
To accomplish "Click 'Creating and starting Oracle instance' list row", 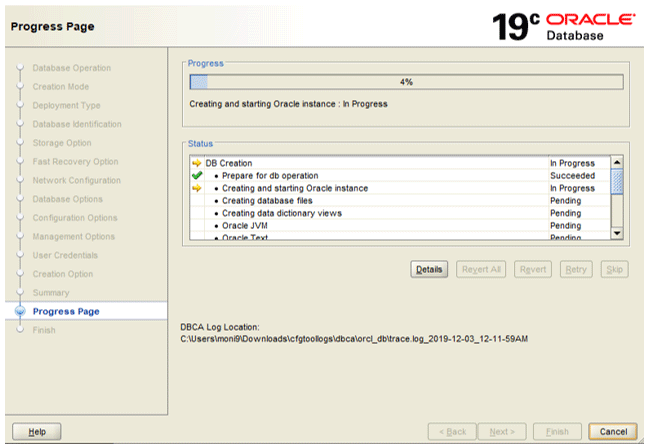I will 400,188.
